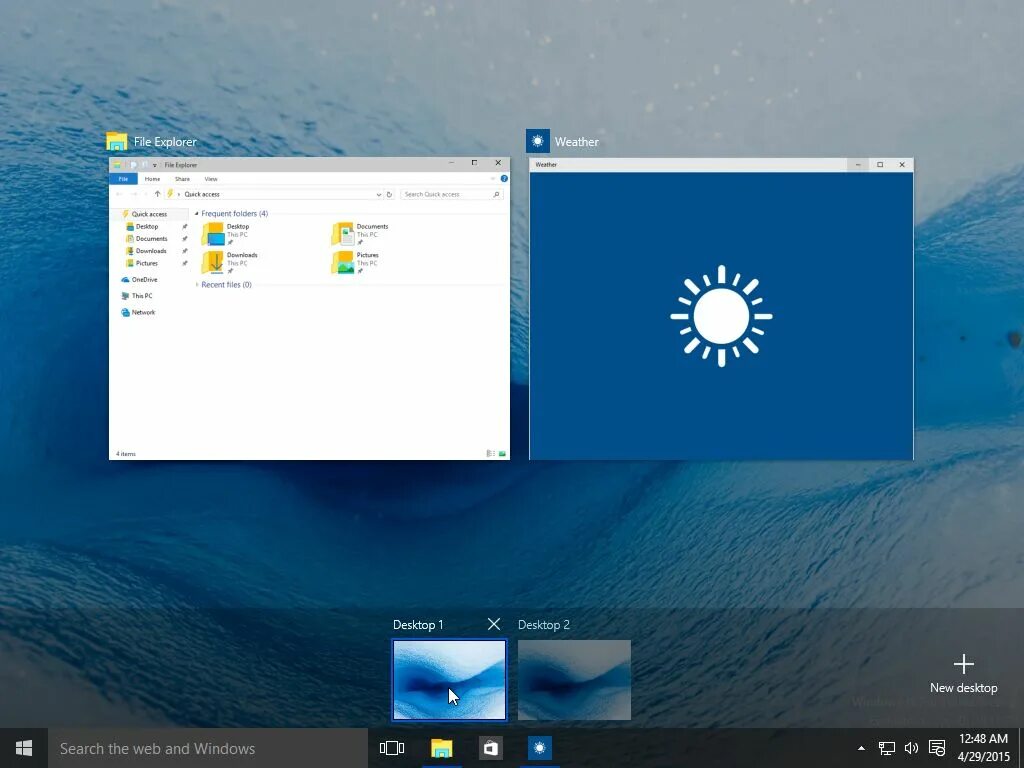Click the Search the web and Windows box
This screenshot has width=1024, height=768.
208,748
